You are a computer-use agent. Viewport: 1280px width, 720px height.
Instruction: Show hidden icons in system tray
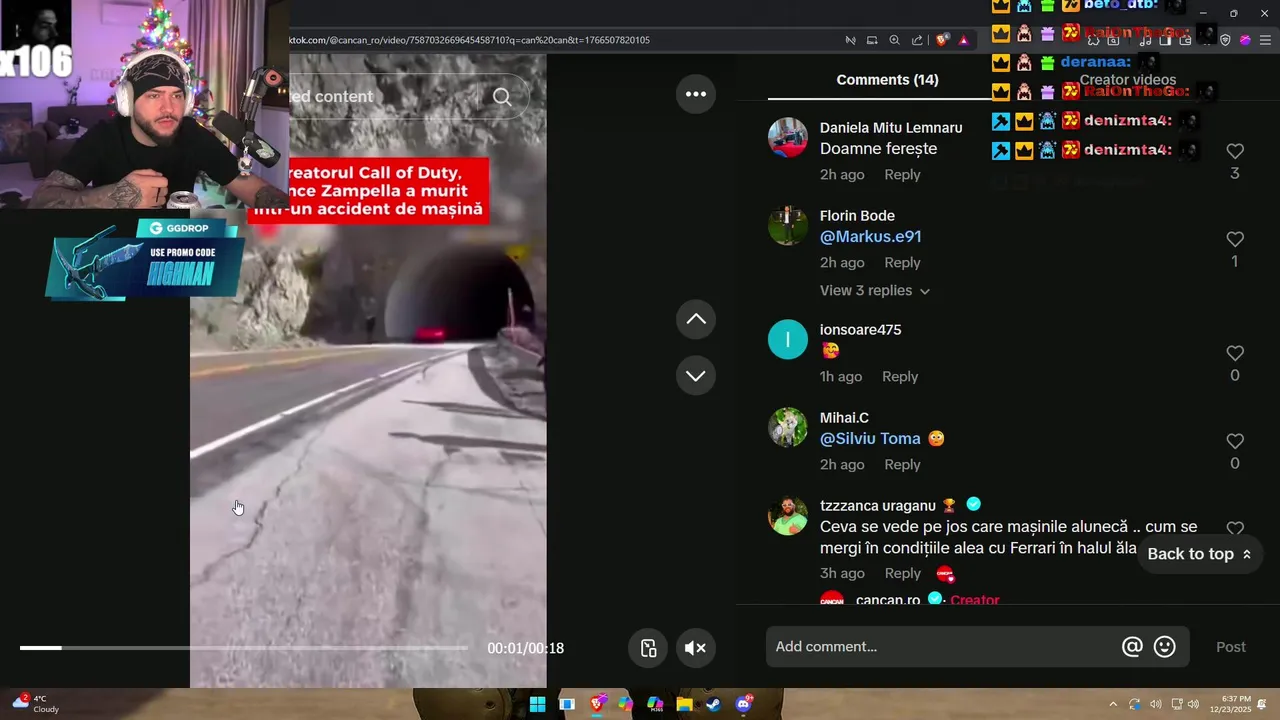coord(1113,704)
